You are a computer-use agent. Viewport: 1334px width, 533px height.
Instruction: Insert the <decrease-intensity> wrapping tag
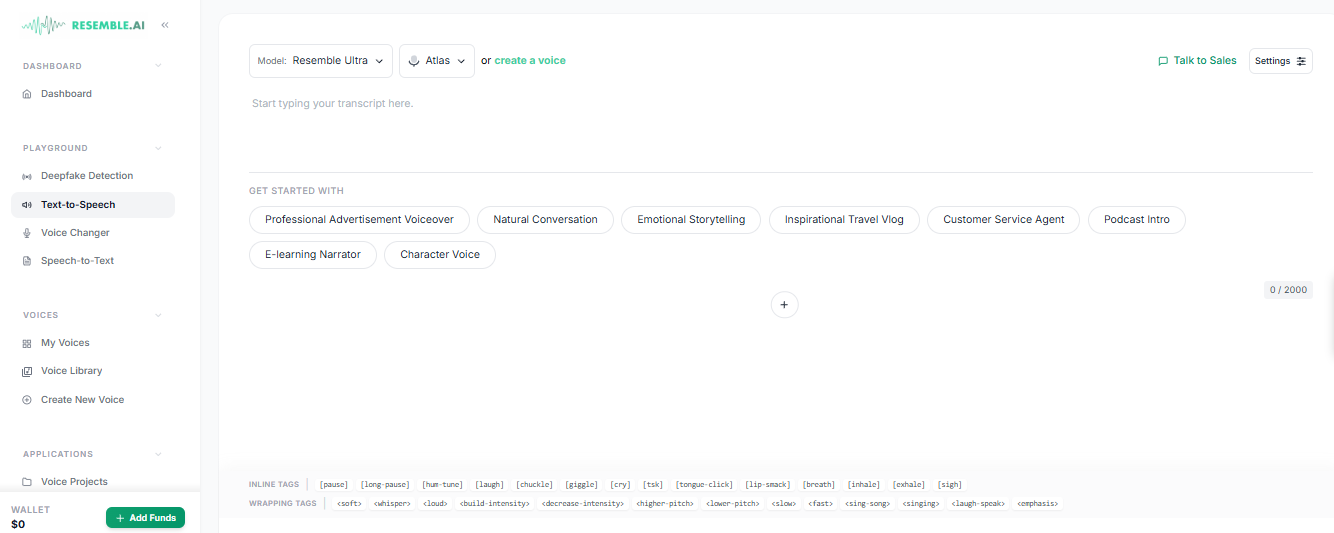coord(583,504)
